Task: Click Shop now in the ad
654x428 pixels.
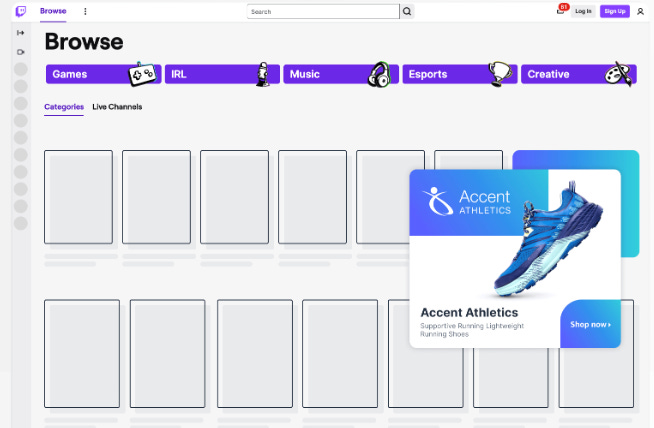Action: click(x=590, y=324)
